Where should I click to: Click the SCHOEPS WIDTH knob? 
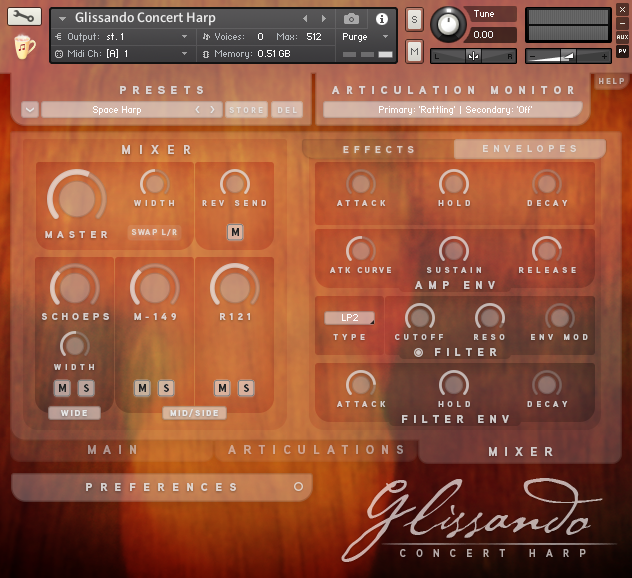pos(75,345)
